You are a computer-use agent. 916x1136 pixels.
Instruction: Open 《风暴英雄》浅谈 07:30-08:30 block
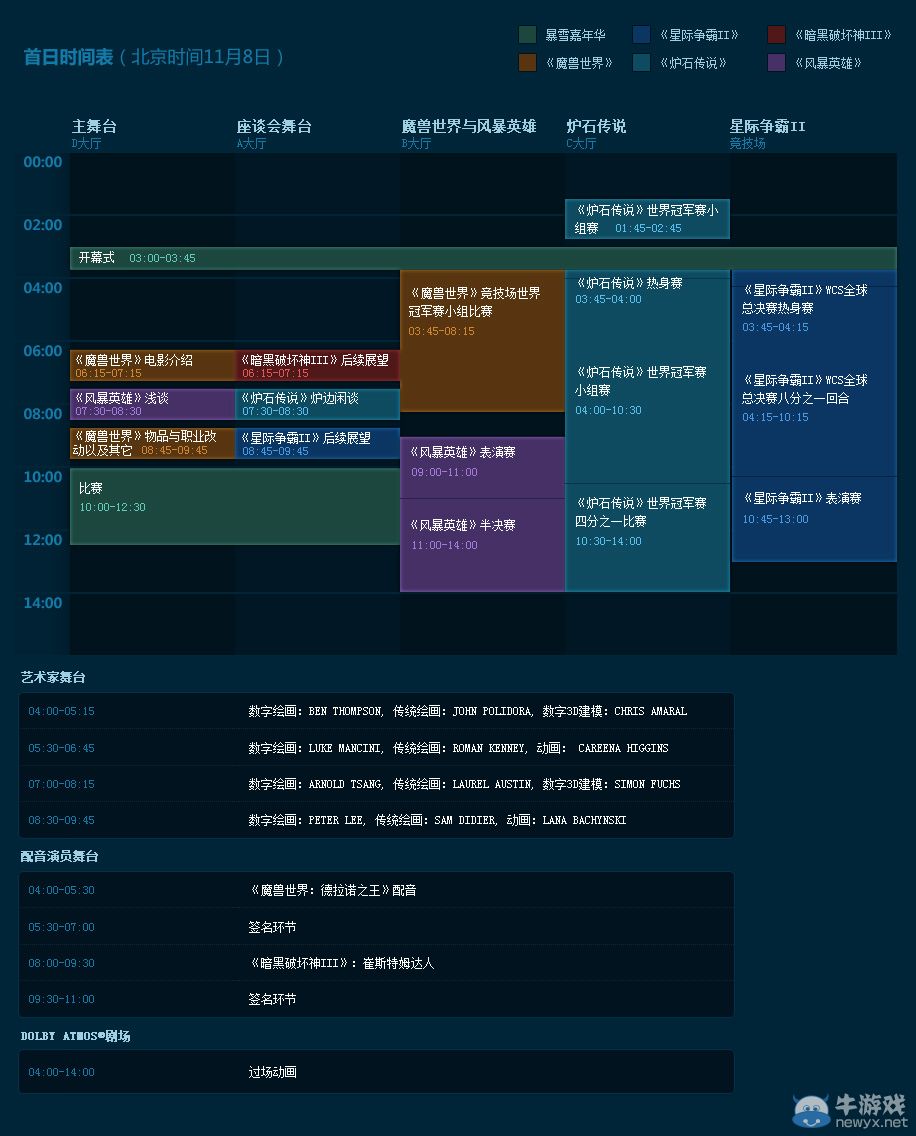(152, 404)
